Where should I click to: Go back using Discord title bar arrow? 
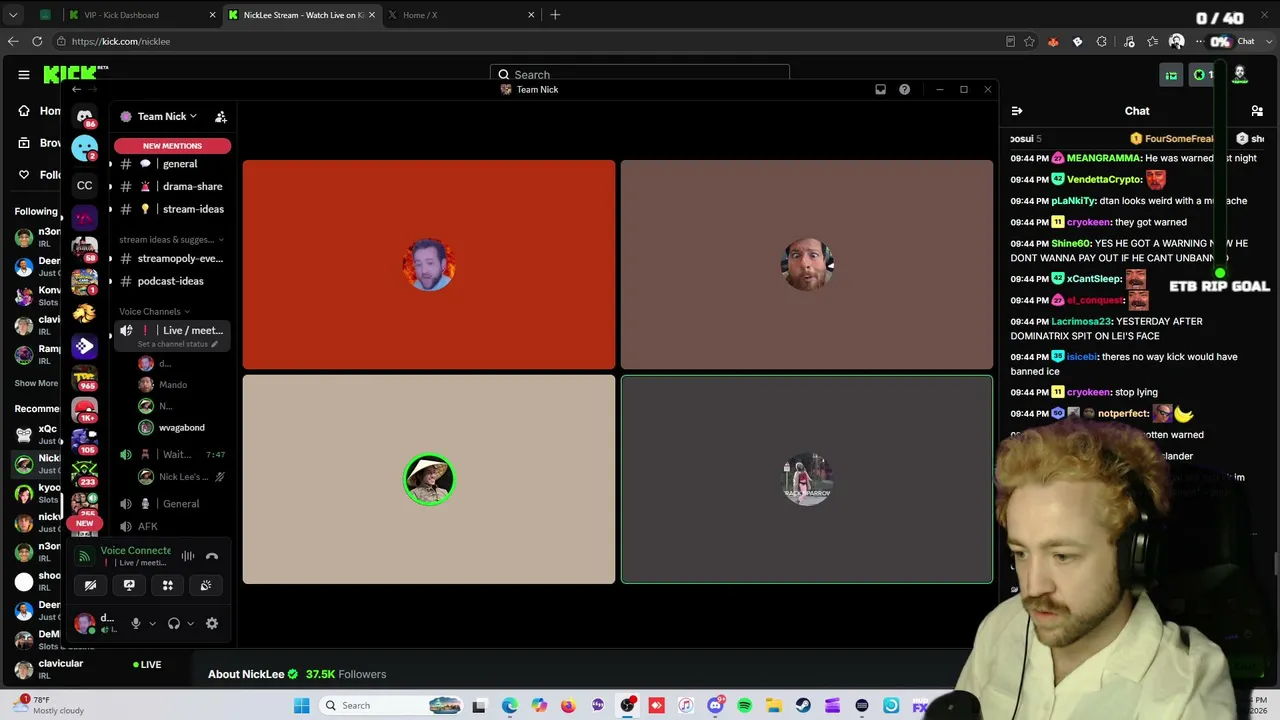click(x=77, y=90)
